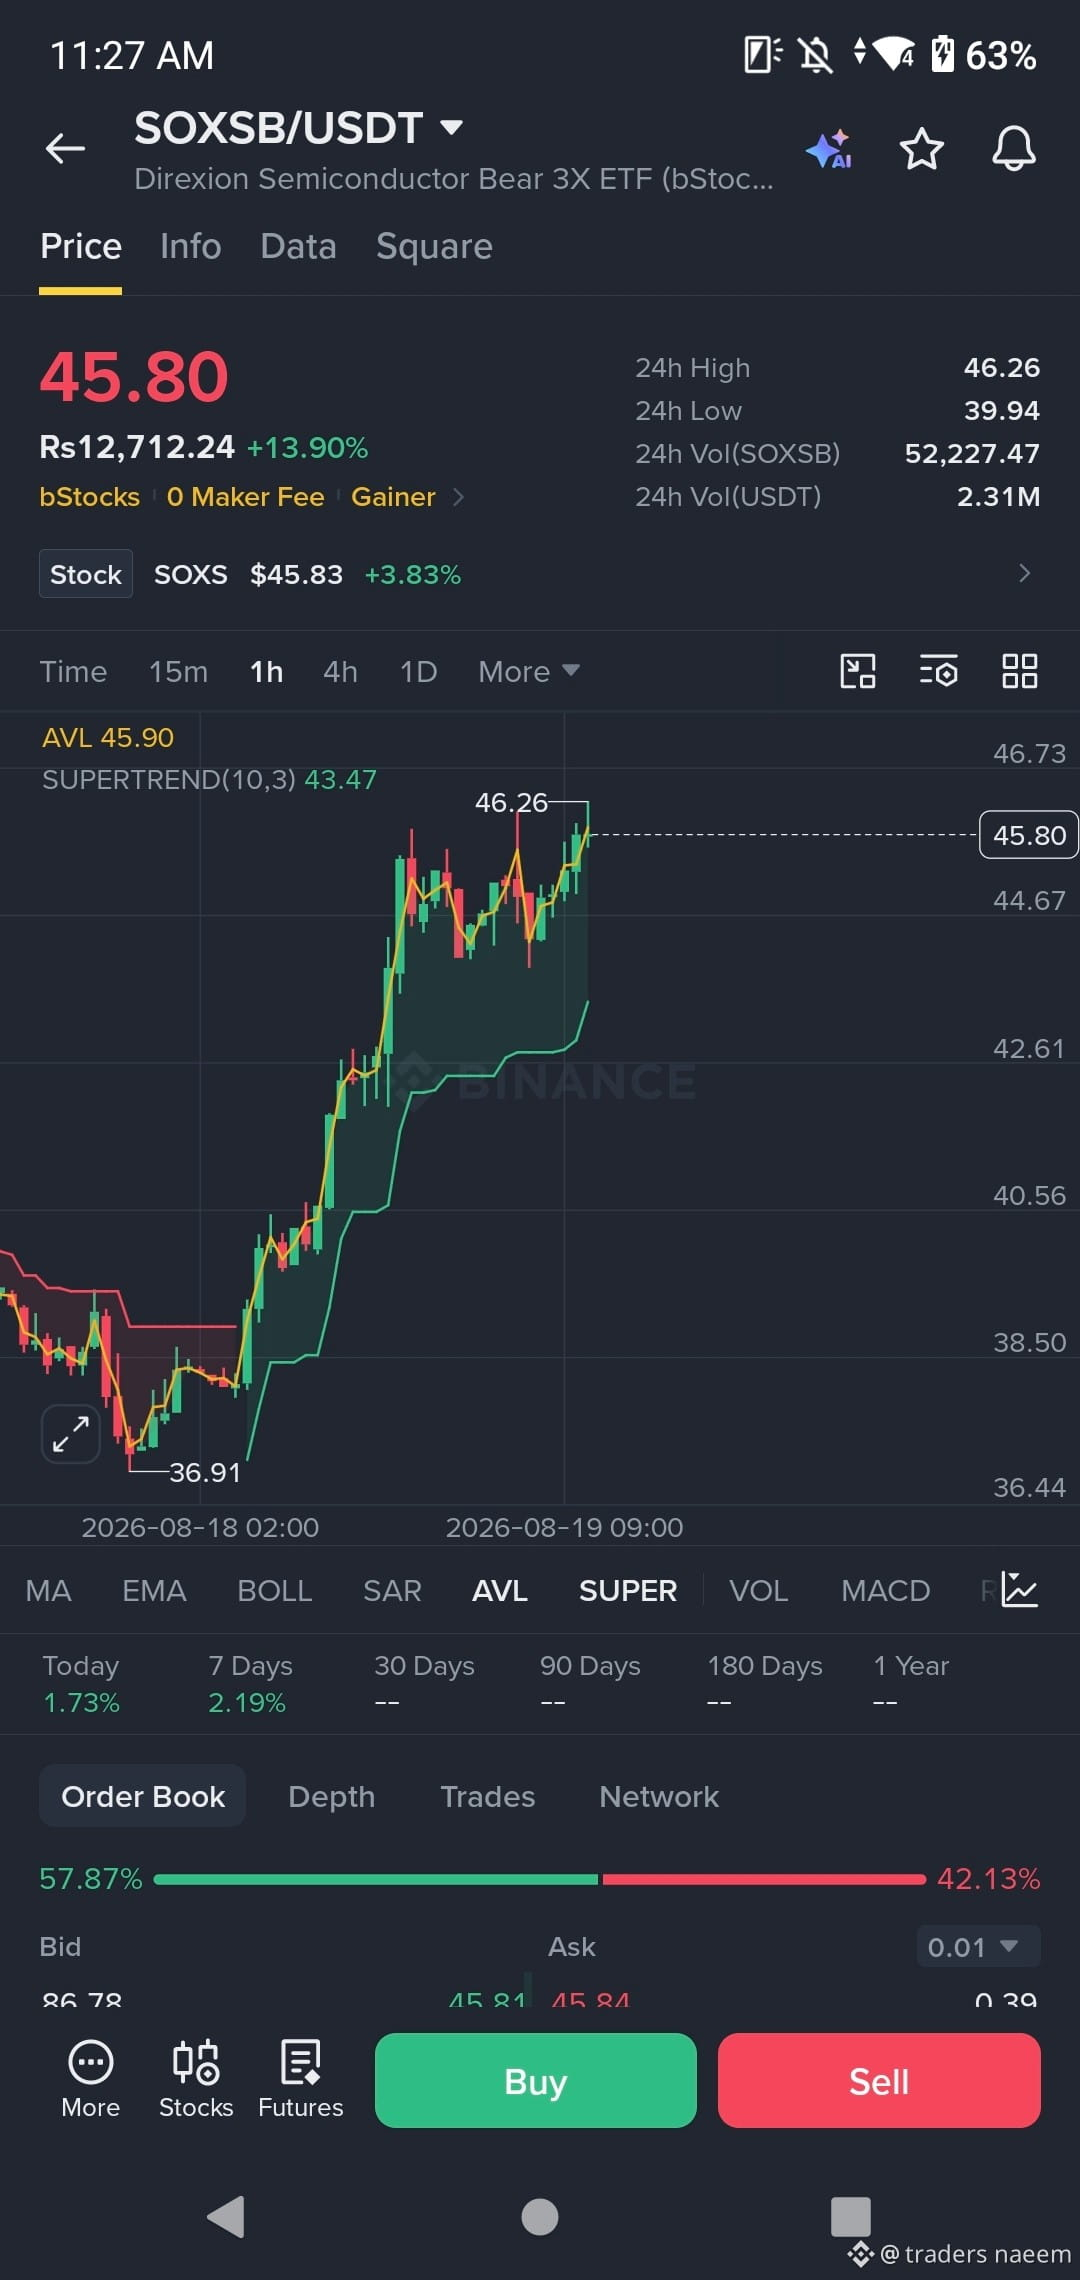
Task: Open the Order Book tab
Action: (143, 1796)
